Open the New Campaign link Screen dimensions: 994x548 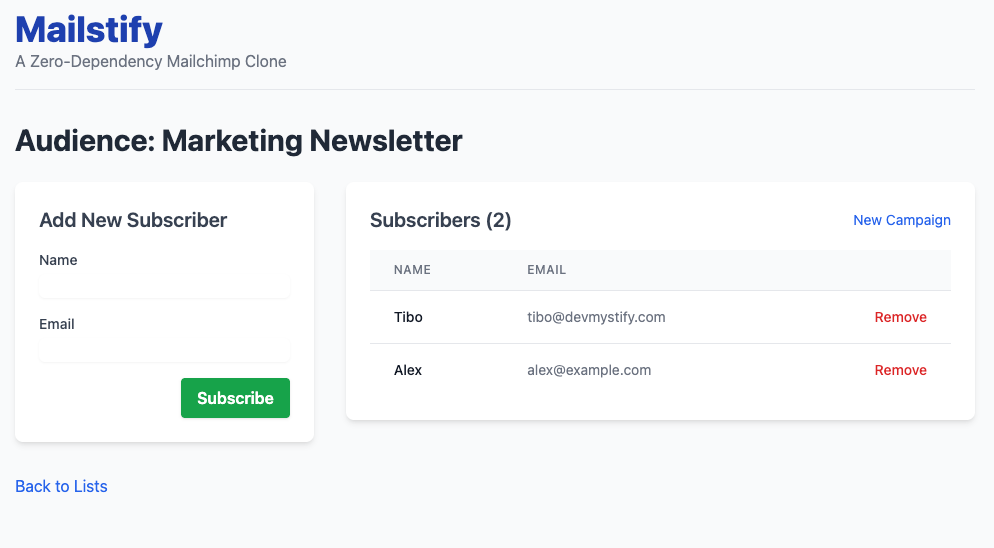pyautogui.click(x=901, y=220)
